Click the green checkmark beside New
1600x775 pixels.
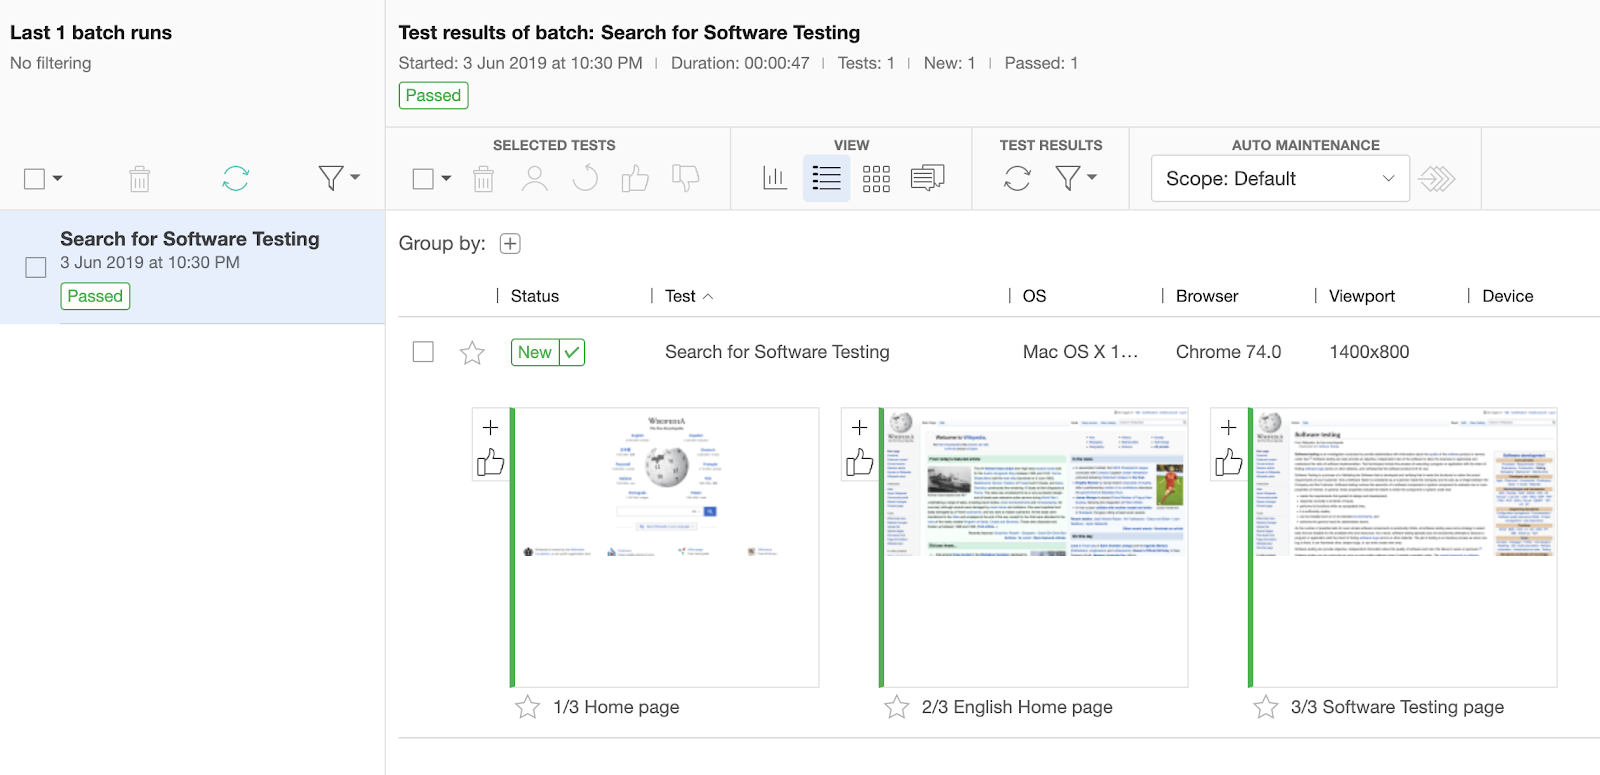click(572, 352)
